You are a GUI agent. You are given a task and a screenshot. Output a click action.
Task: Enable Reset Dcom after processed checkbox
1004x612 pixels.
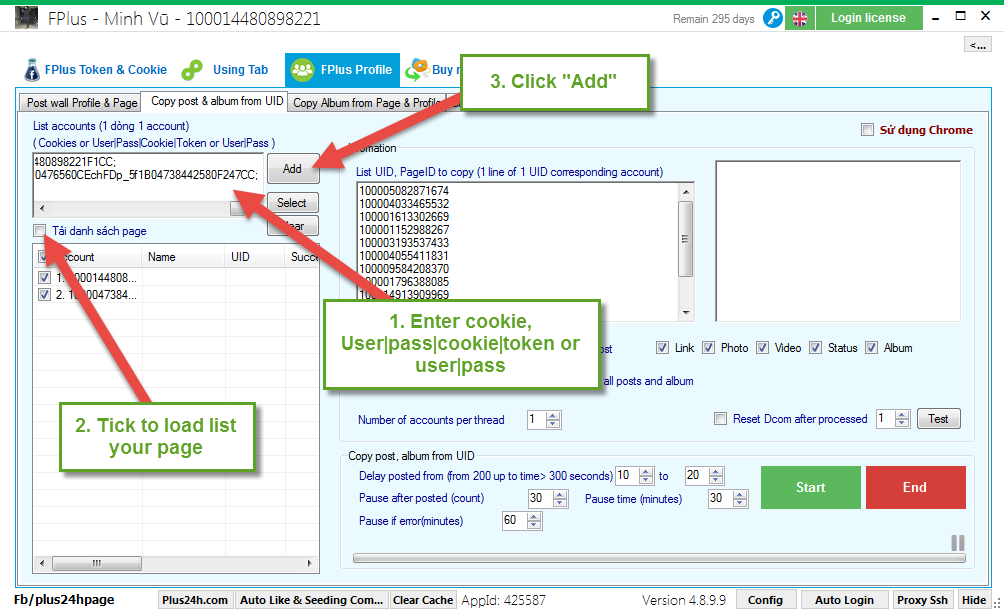(721, 419)
